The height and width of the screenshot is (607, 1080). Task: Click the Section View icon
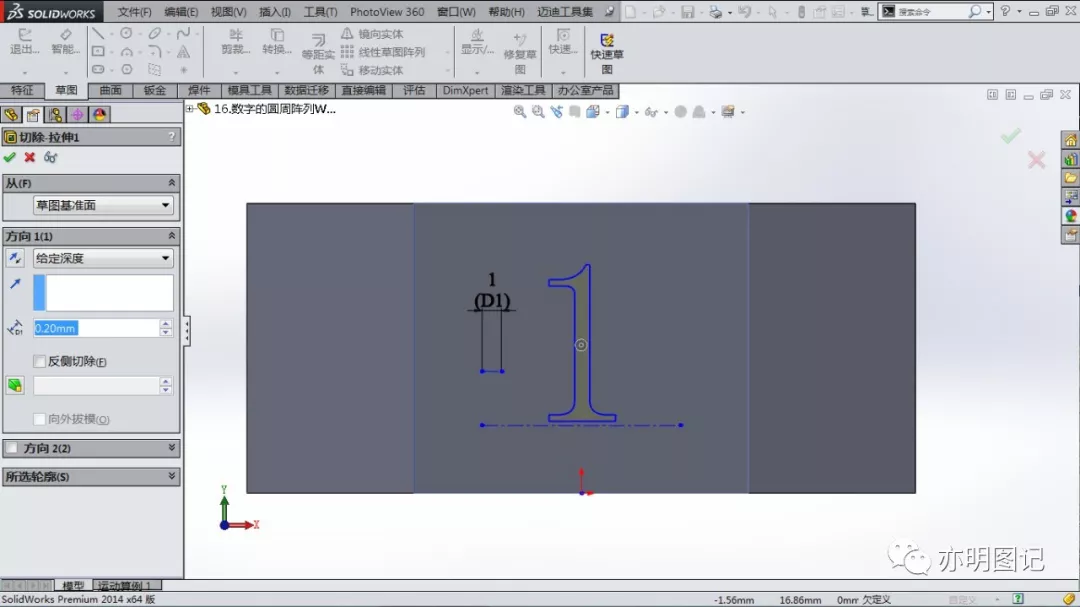click(574, 112)
